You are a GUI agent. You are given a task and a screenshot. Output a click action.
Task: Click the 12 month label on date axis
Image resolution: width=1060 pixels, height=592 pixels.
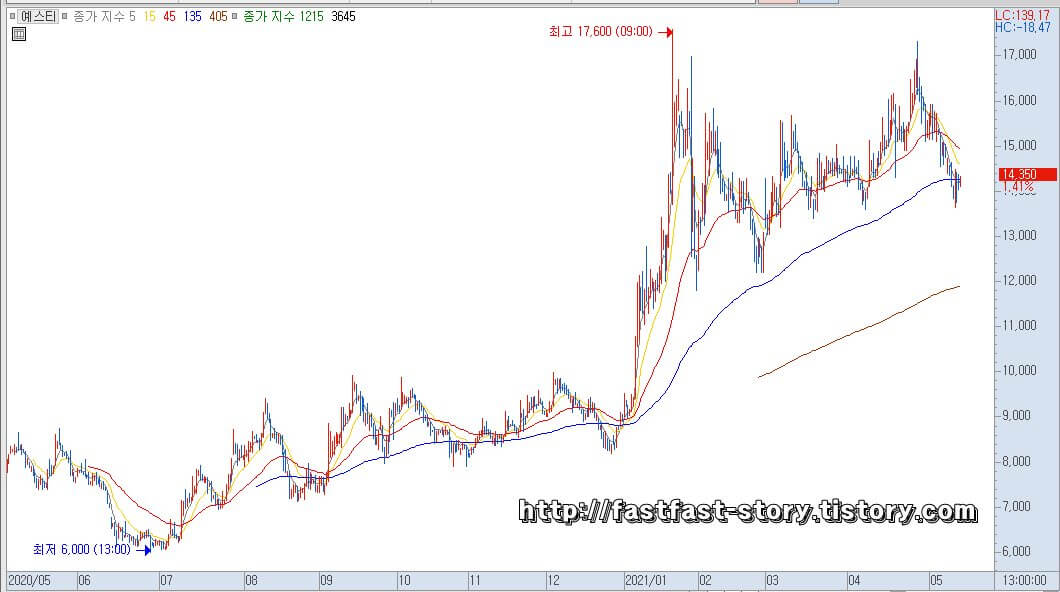554,581
